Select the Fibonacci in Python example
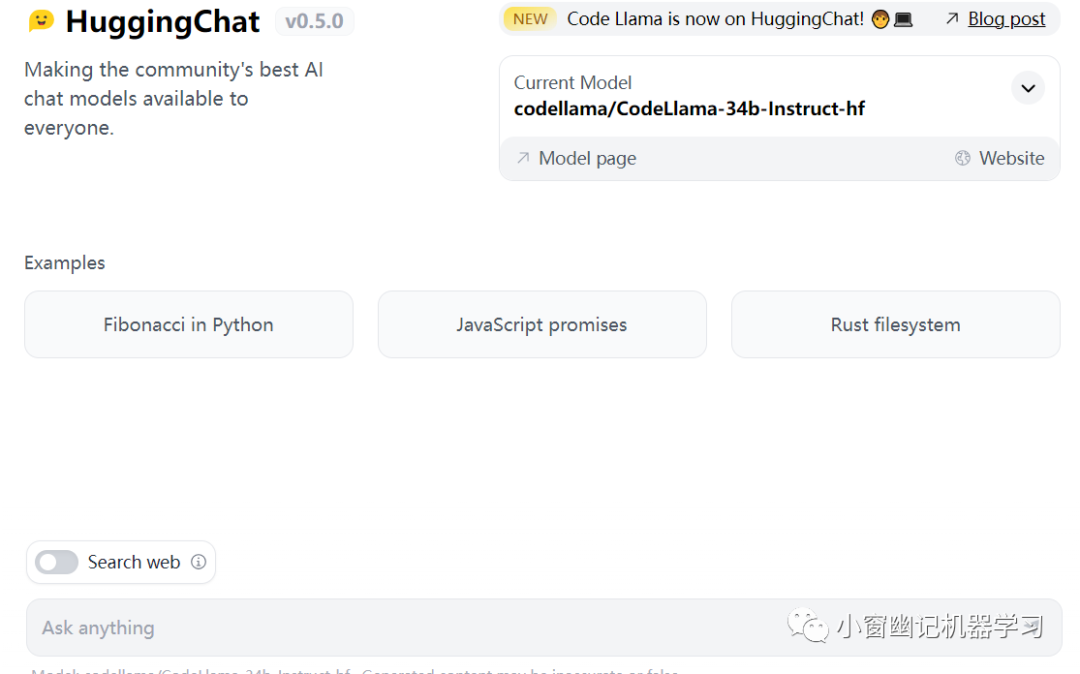1080x674 pixels. pos(189,324)
